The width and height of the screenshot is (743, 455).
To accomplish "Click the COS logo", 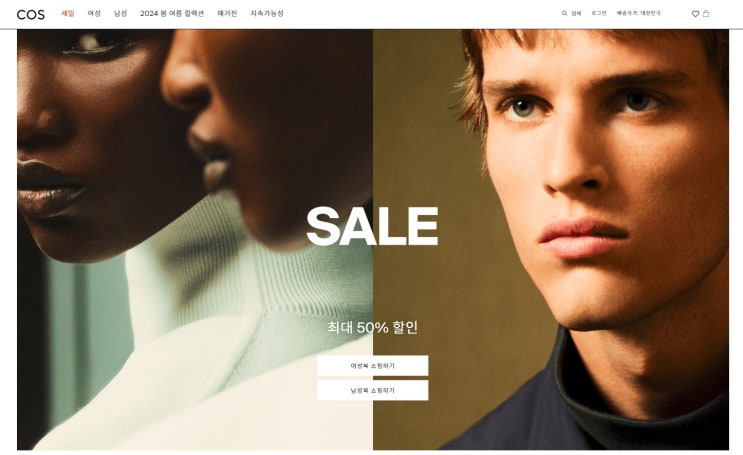I will [x=31, y=15].
